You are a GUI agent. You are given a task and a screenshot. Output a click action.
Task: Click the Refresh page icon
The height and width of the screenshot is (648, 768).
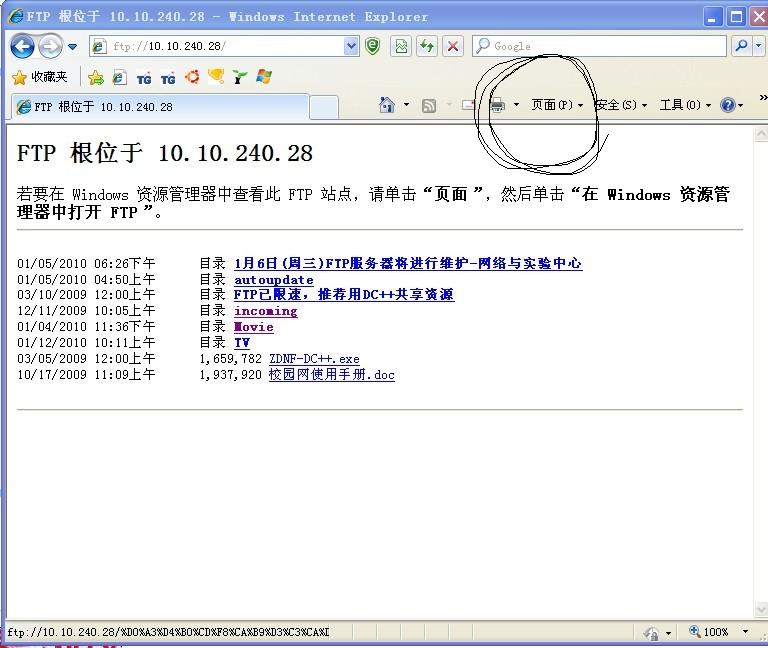pyautogui.click(x=427, y=47)
